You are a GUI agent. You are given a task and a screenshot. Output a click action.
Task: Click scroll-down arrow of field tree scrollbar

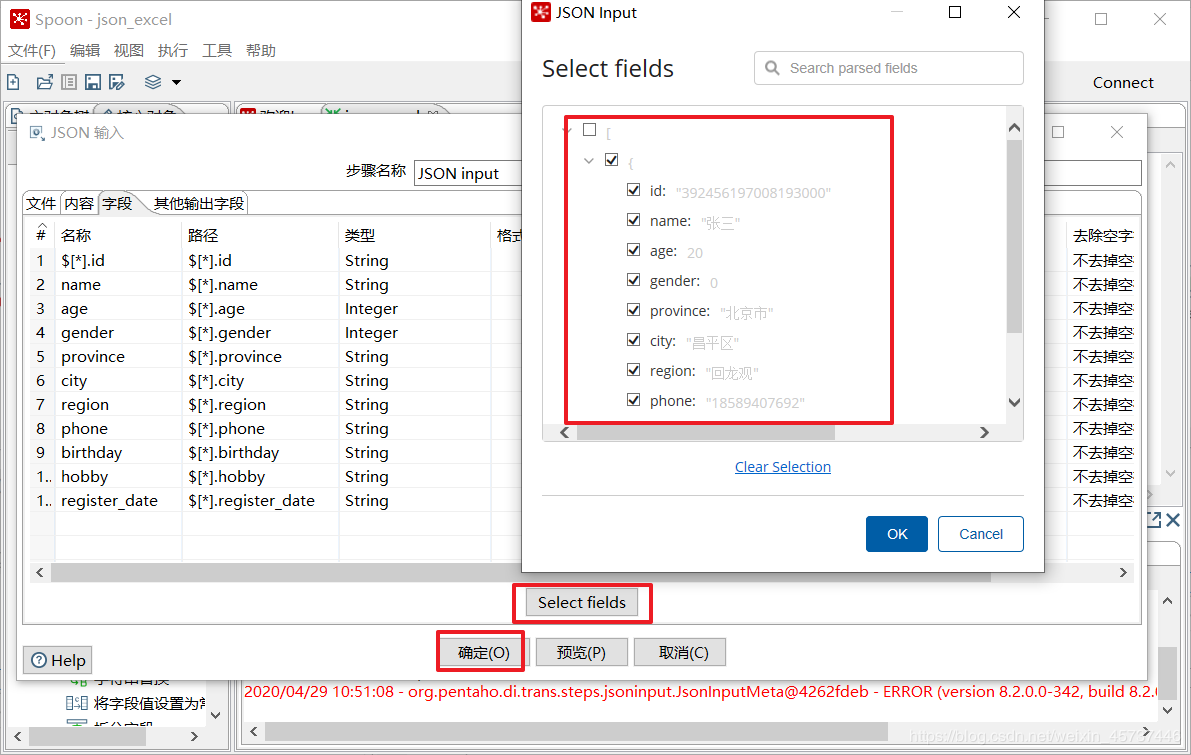coord(1014,403)
